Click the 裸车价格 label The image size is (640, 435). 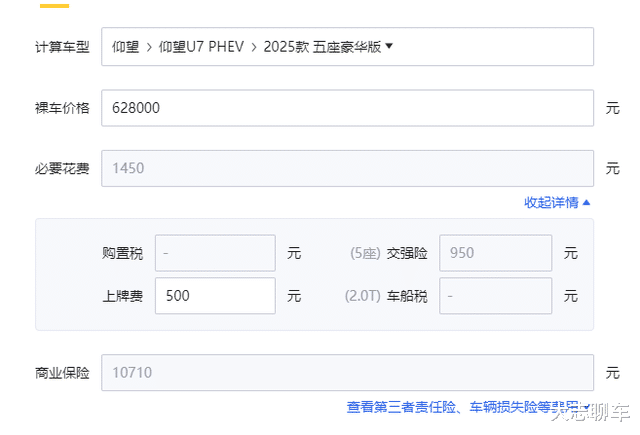coord(62,108)
